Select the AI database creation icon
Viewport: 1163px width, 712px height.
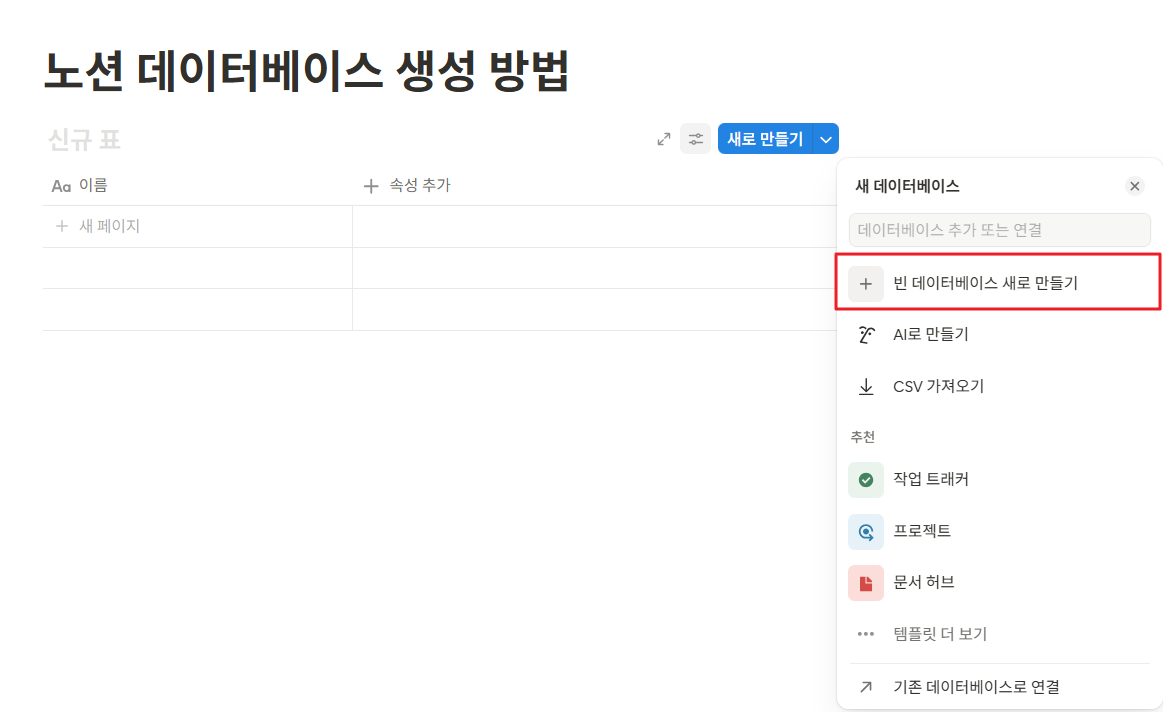(x=866, y=333)
